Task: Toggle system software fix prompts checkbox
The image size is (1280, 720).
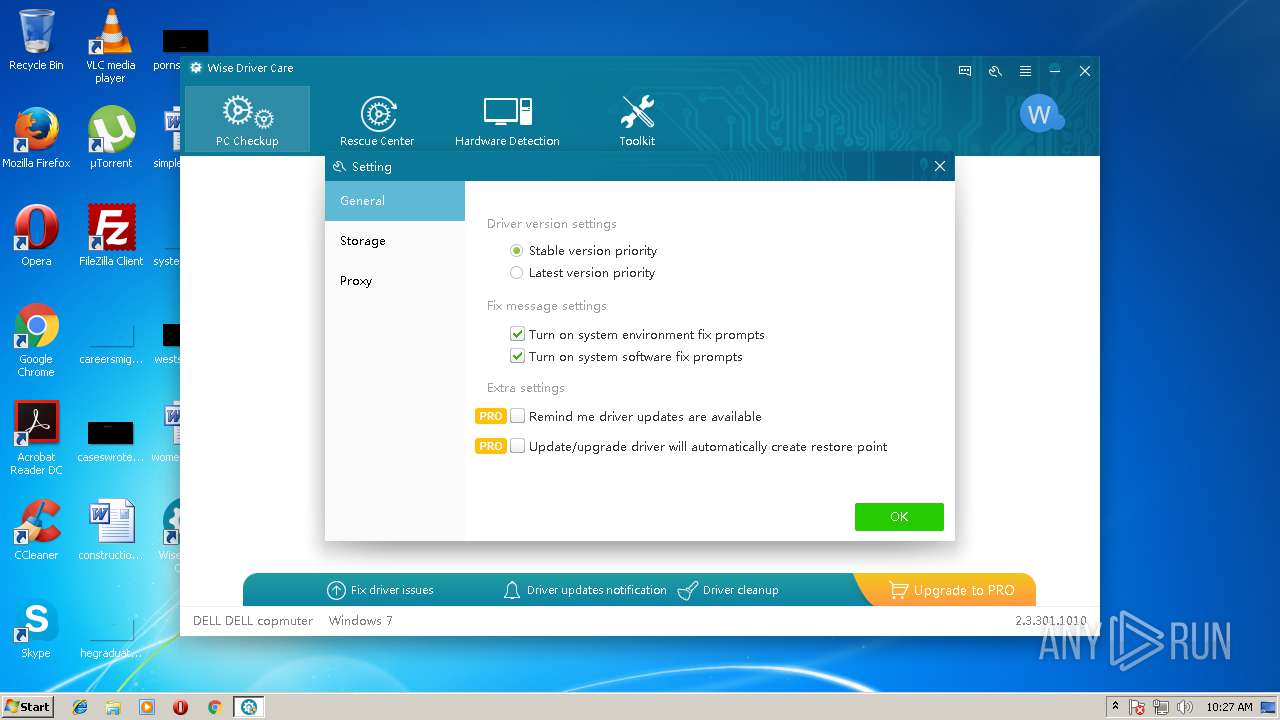Action: tap(517, 356)
